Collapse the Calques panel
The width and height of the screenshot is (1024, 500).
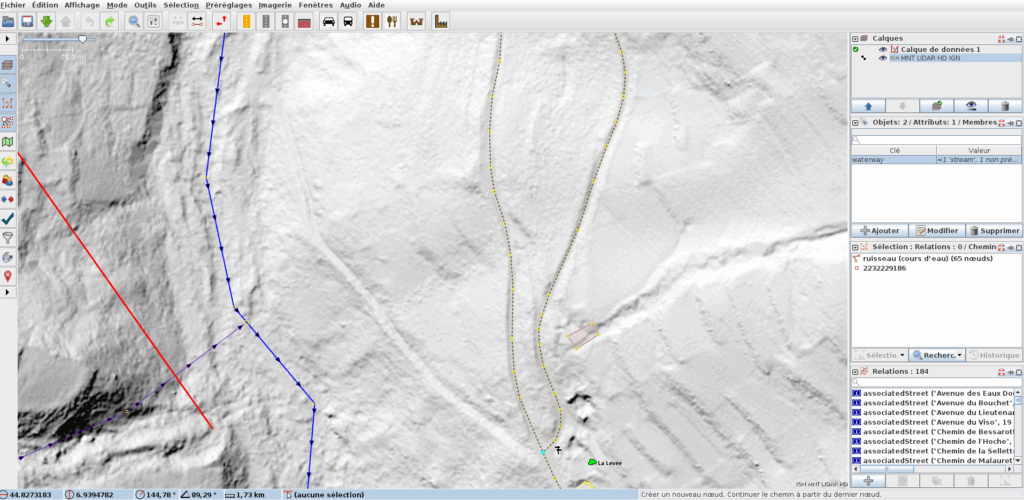[856, 38]
